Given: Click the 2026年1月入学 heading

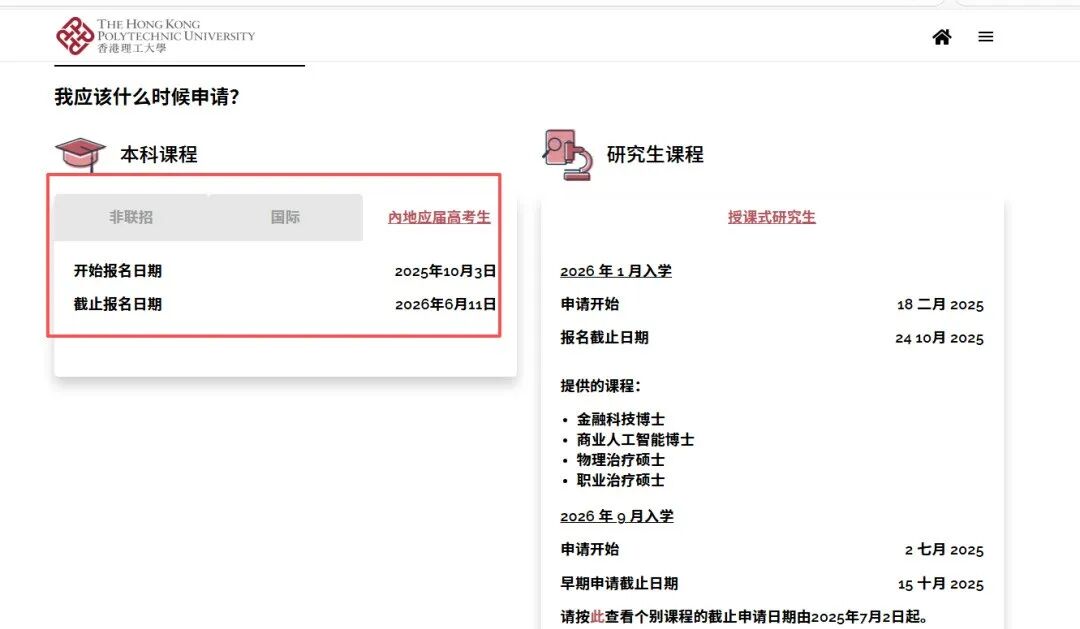Looking at the screenshot, I should click(x=615, y=271).
